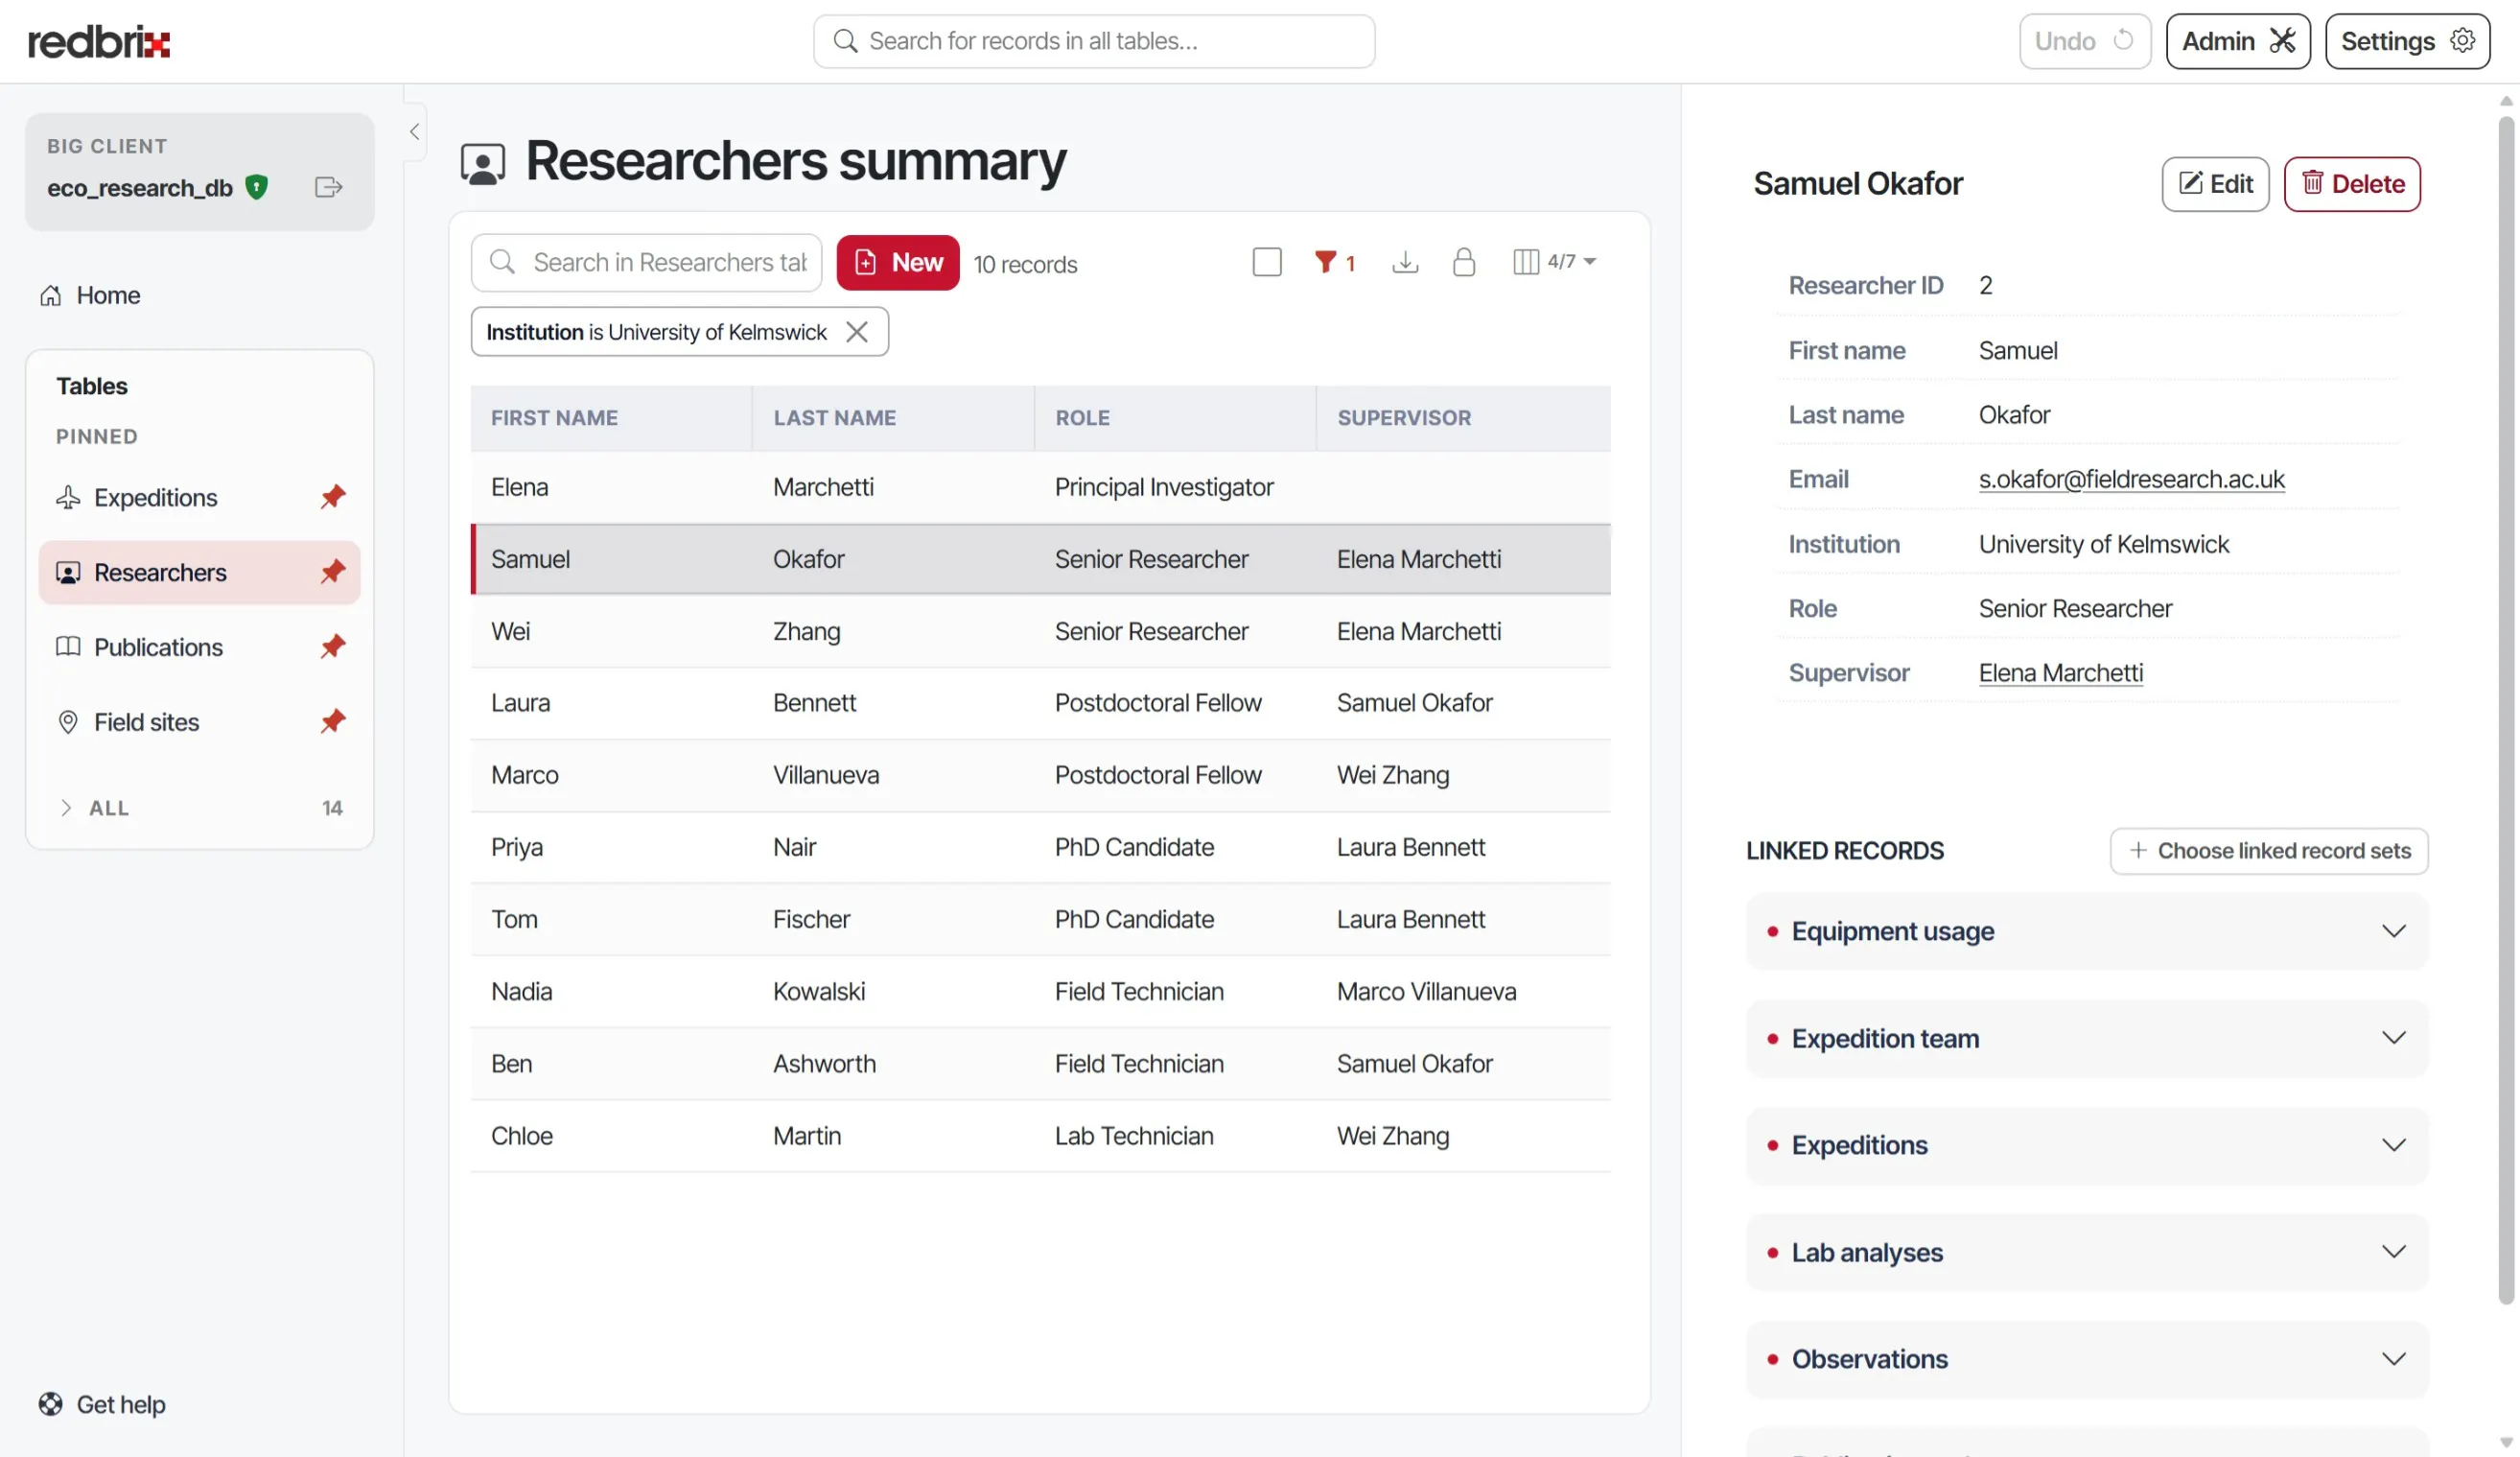Focus the Search in Researchers table field
The image size is (2520, 1457).
[646, 262]
